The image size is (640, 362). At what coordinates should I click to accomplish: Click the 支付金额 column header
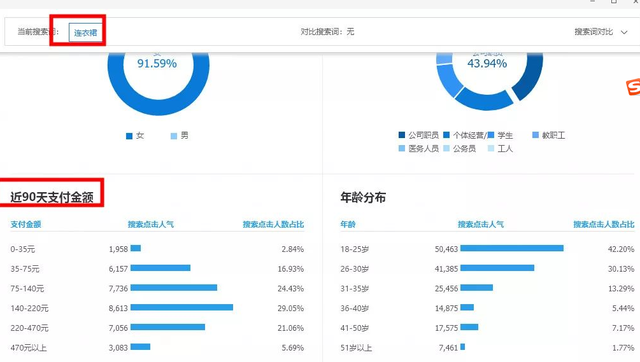[26, 224]
